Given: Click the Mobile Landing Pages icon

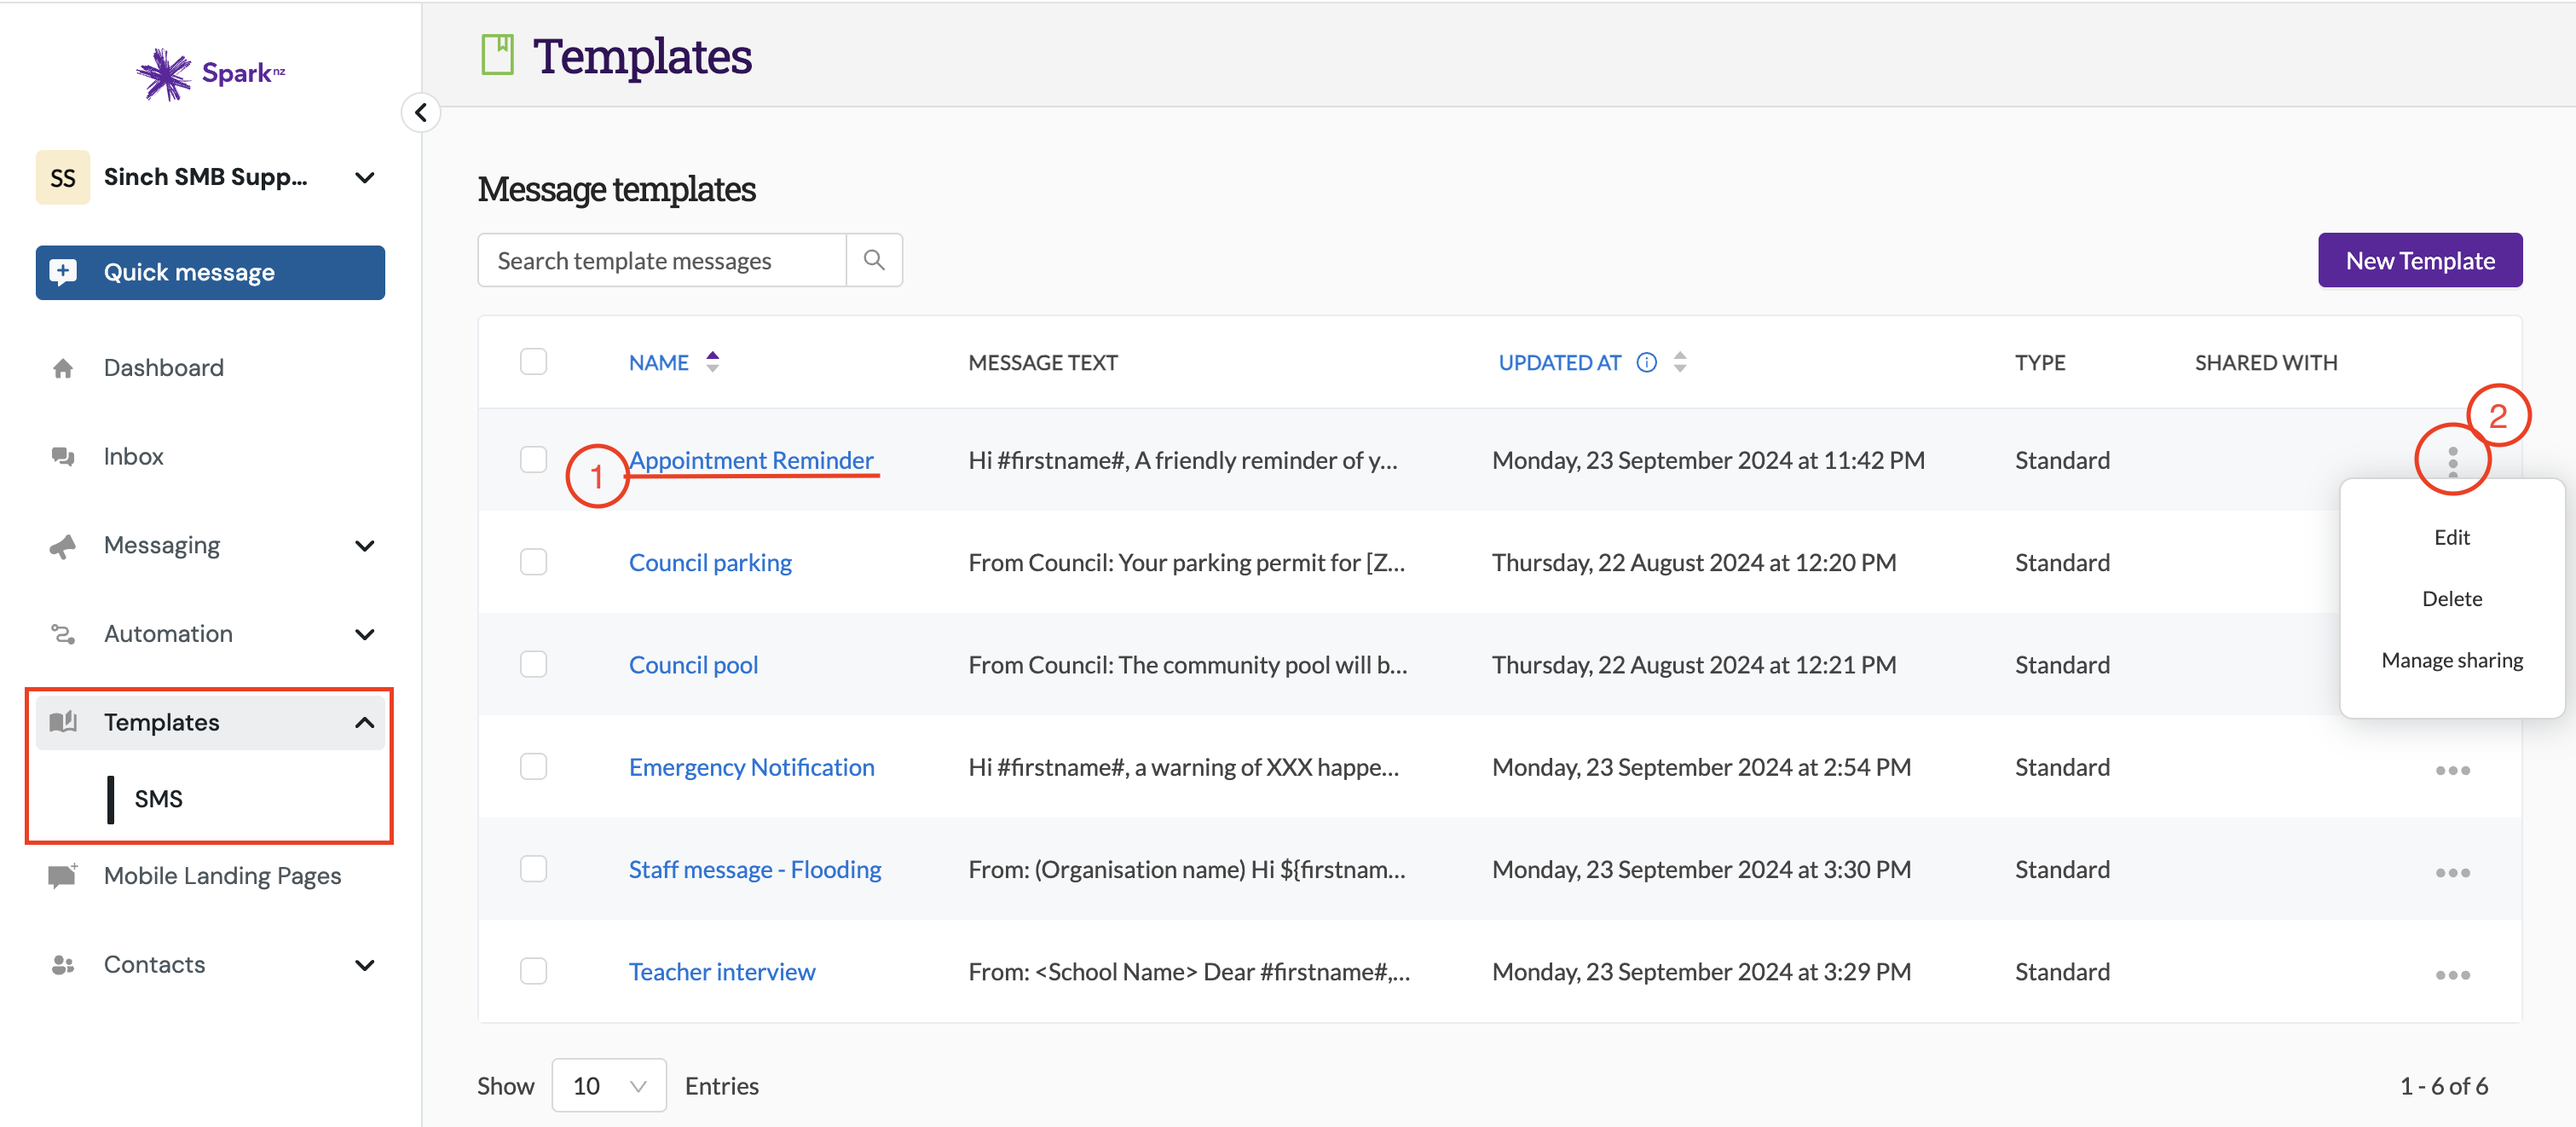Looking at the screenshot, I should click(63, 876).
